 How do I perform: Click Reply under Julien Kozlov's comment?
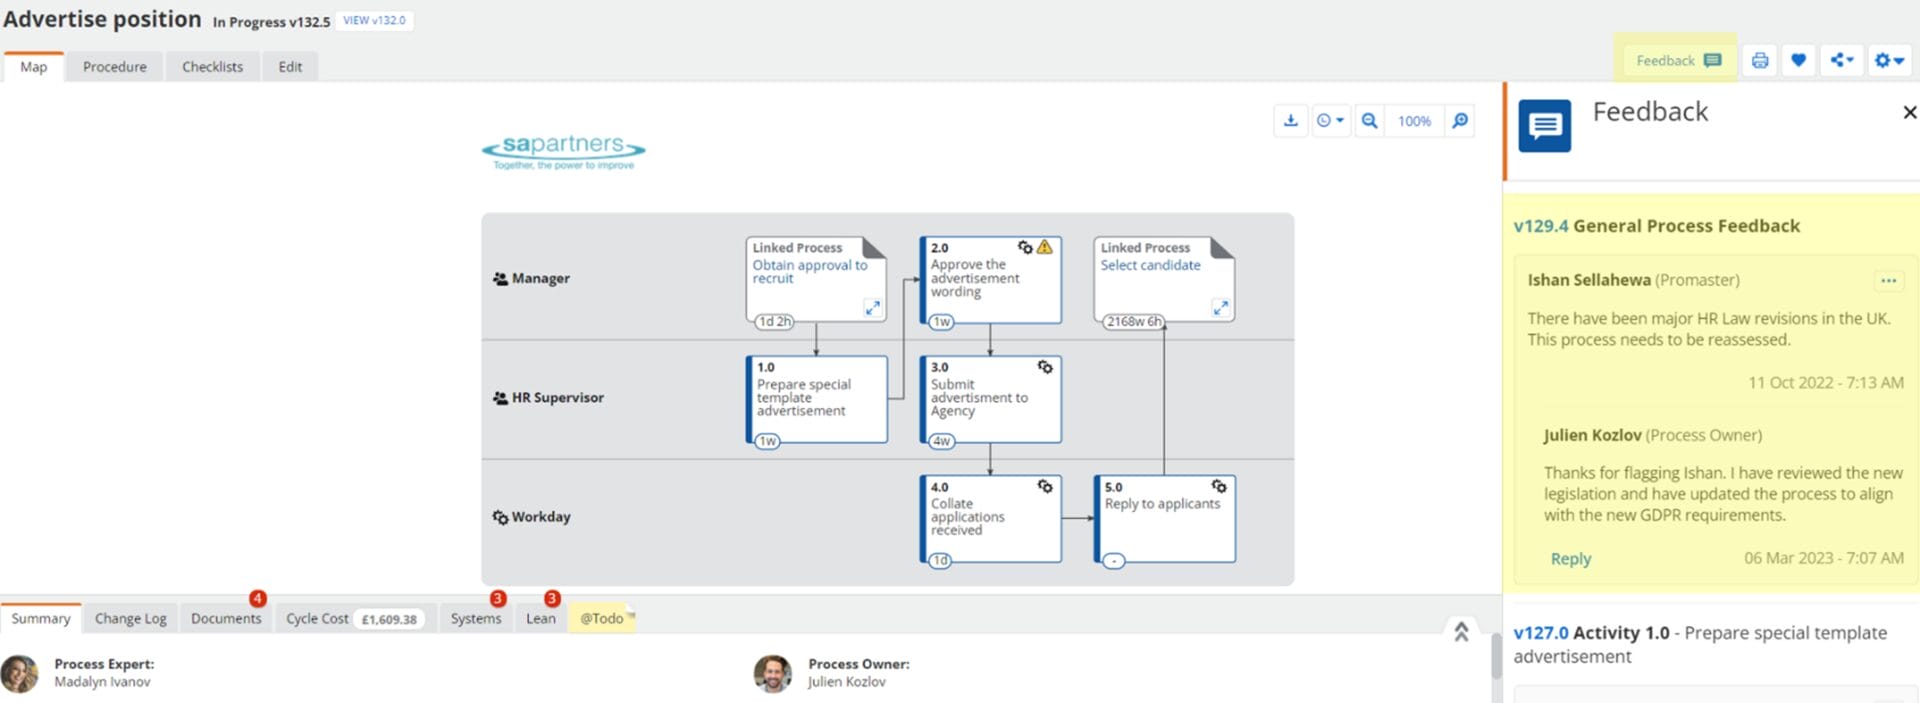point(1570,559)
